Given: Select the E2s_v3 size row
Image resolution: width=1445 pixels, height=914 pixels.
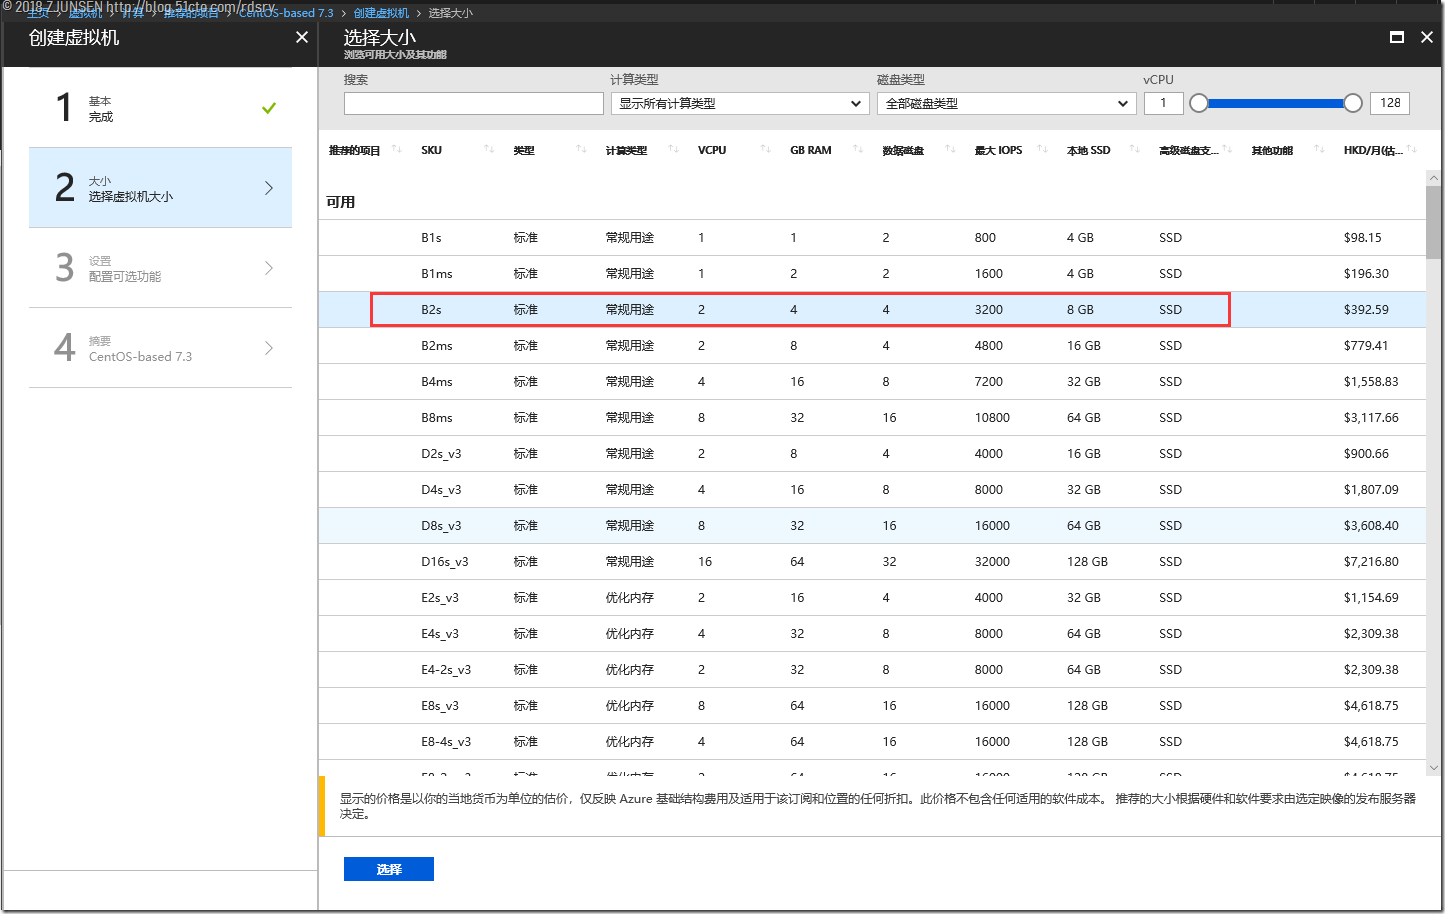Looking at the screenshot, I should (x=872, y=598).
